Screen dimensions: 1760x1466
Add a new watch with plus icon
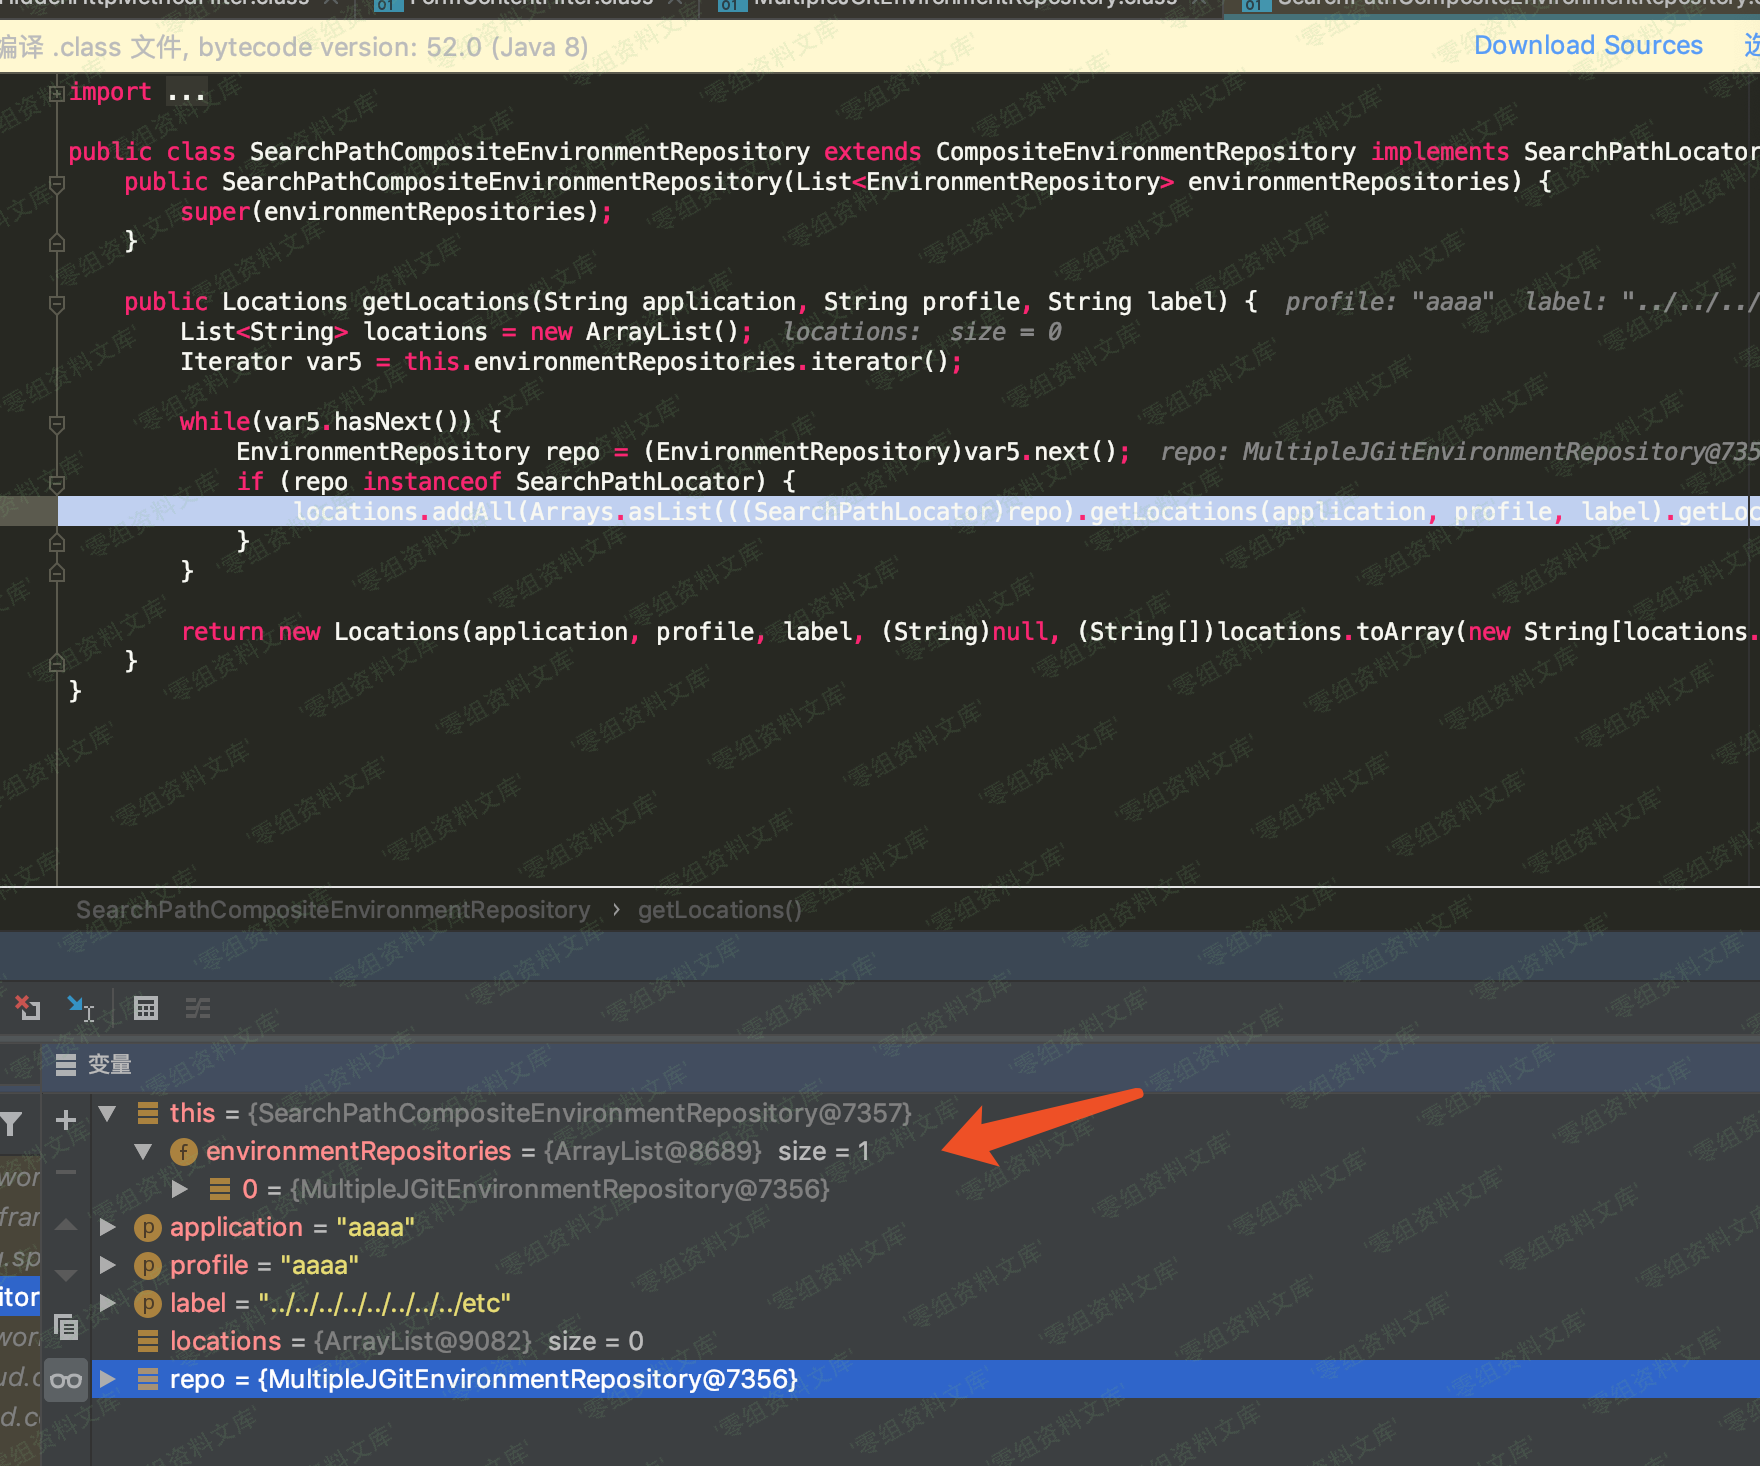pyautogui.click(x=66, y=1120)
